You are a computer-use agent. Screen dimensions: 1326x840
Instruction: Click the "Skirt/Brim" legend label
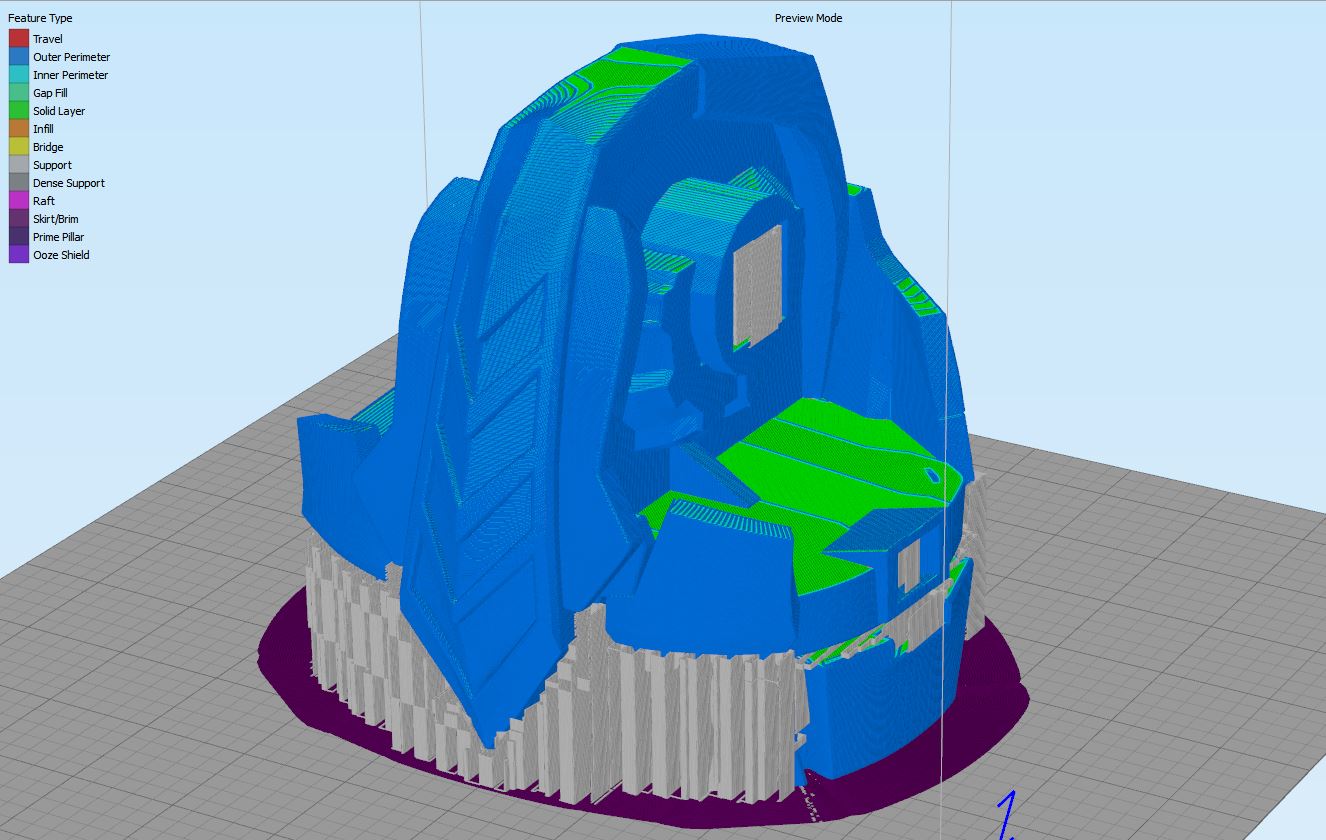(56, 219)
